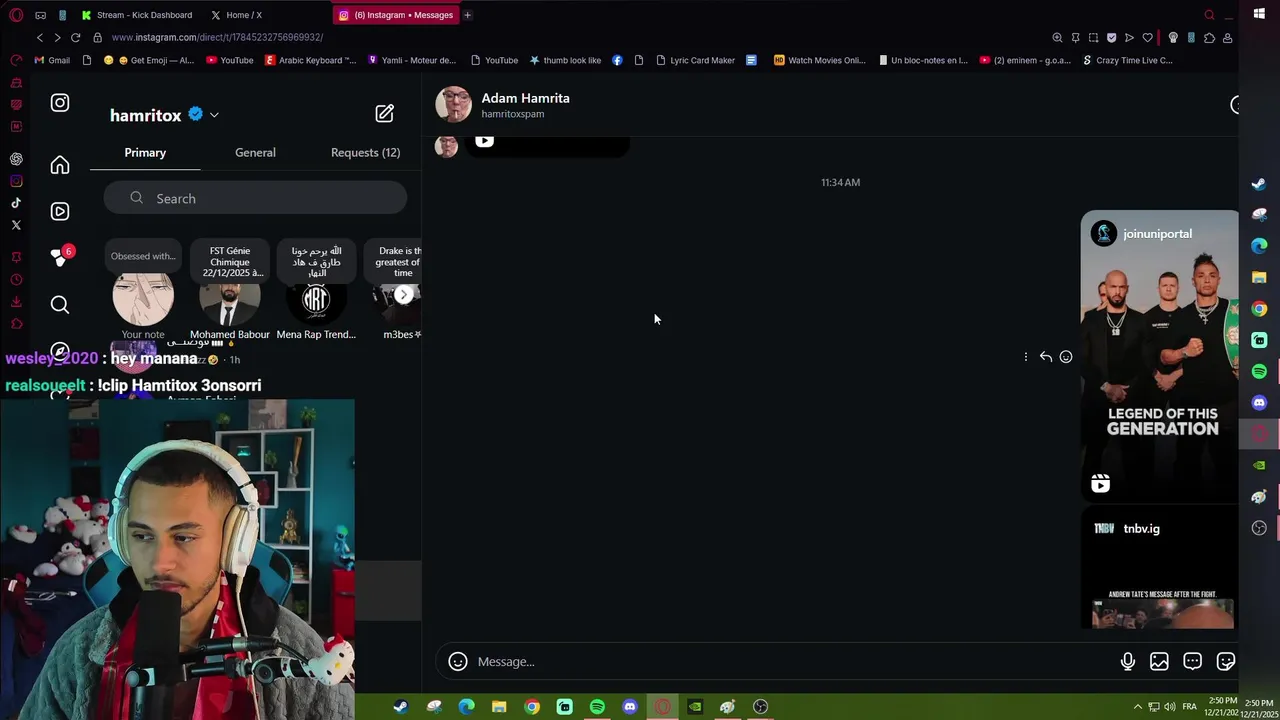
Task: Open the Reels icon in the sidebar
Action: pos(60,211)
